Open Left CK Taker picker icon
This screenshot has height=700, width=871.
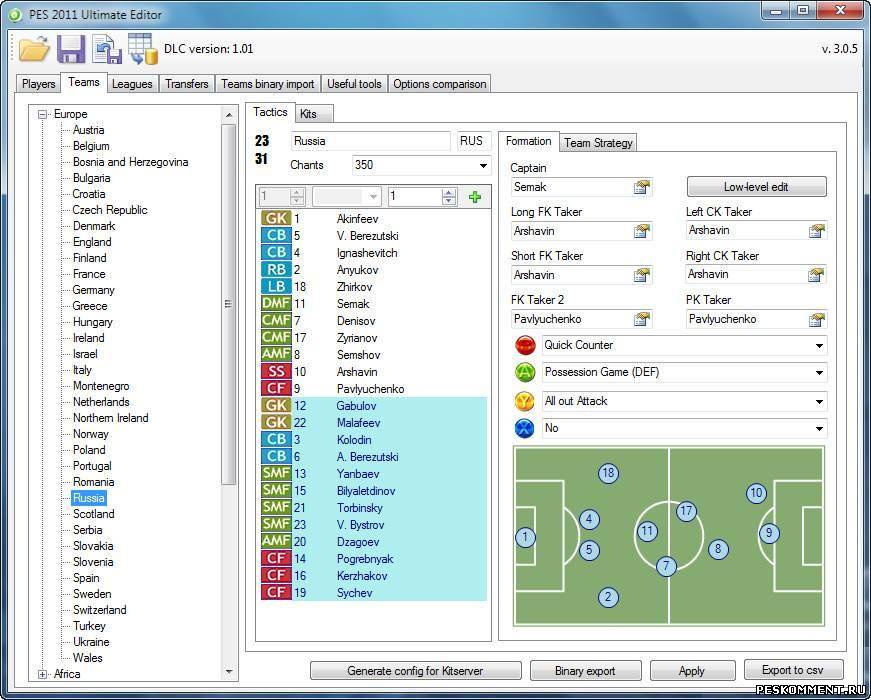(x=817, y=231)
